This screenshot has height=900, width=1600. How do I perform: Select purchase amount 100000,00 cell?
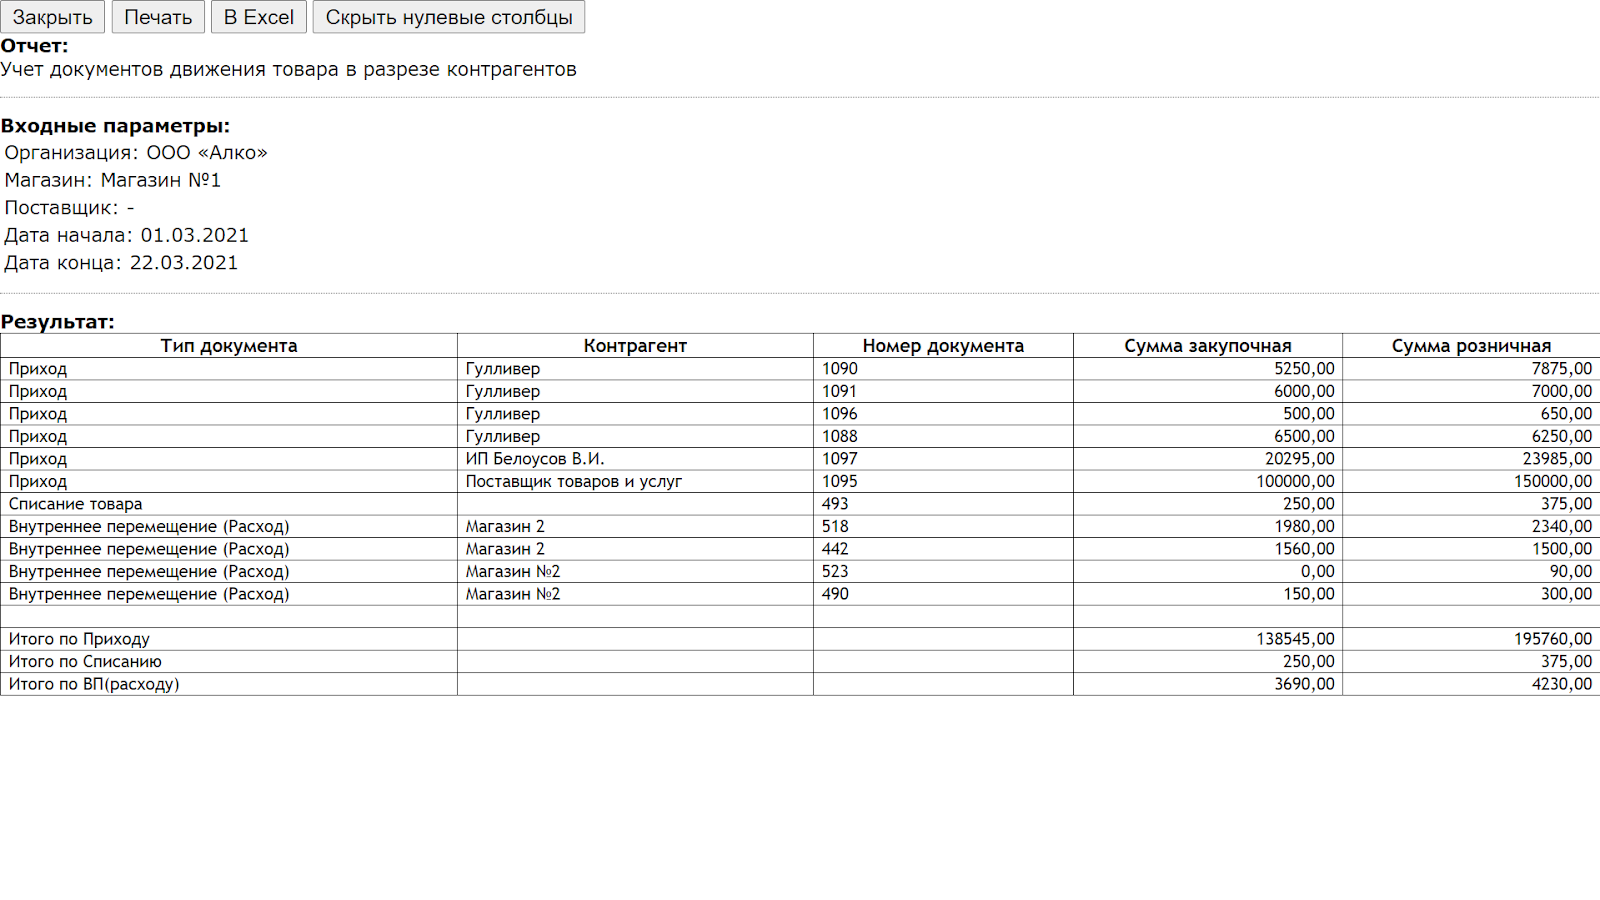pos(1295,481)
